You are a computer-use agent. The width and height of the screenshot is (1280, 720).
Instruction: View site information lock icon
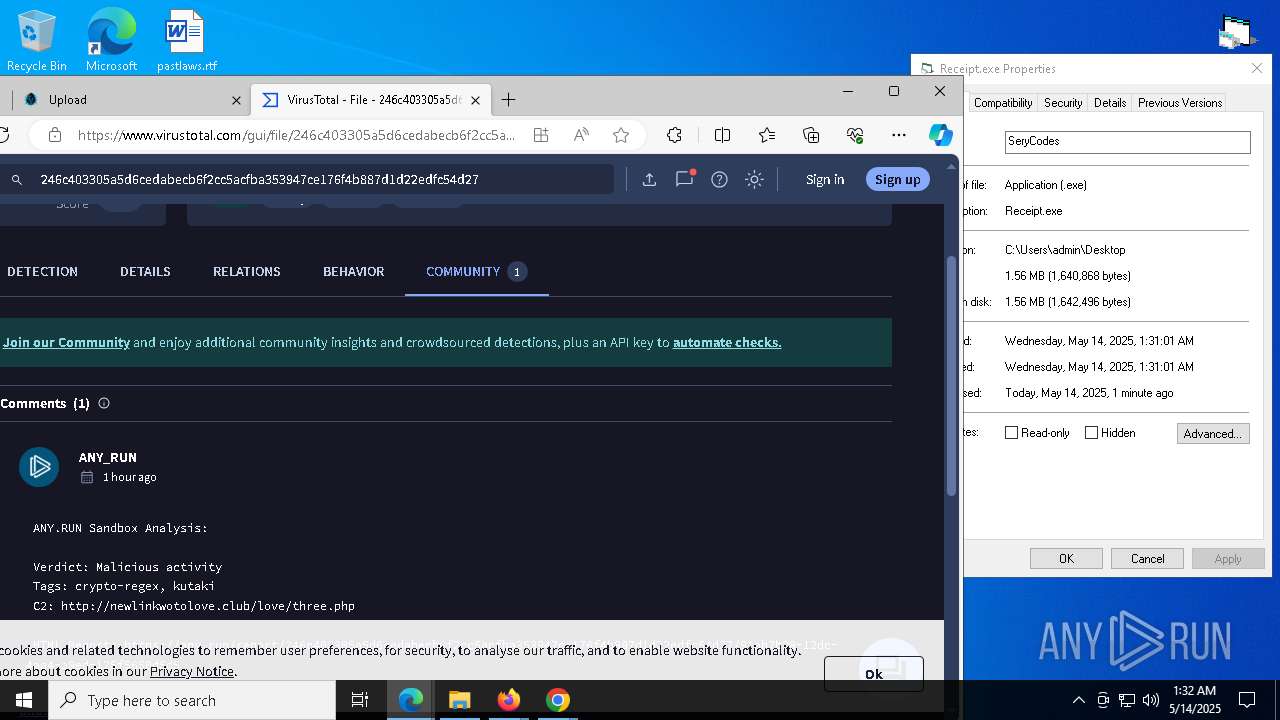55,135
